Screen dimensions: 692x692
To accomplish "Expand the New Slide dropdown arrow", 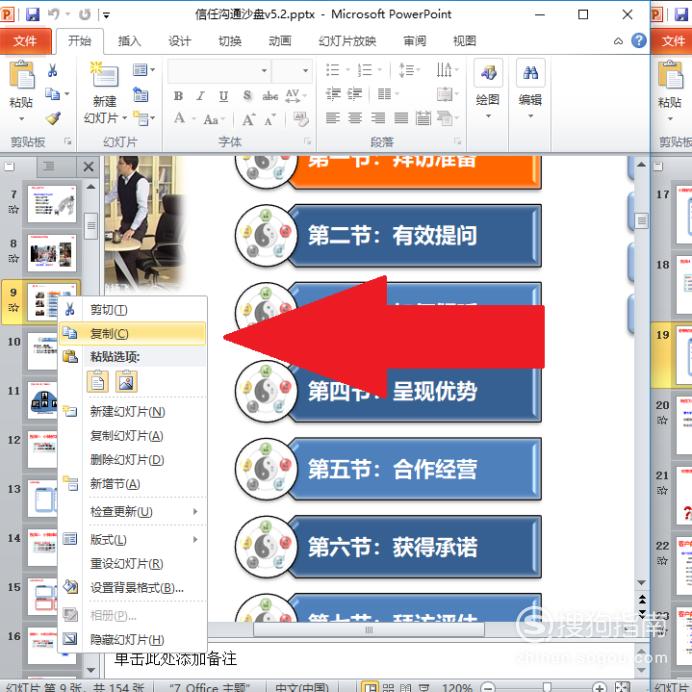I will [125, 118].
